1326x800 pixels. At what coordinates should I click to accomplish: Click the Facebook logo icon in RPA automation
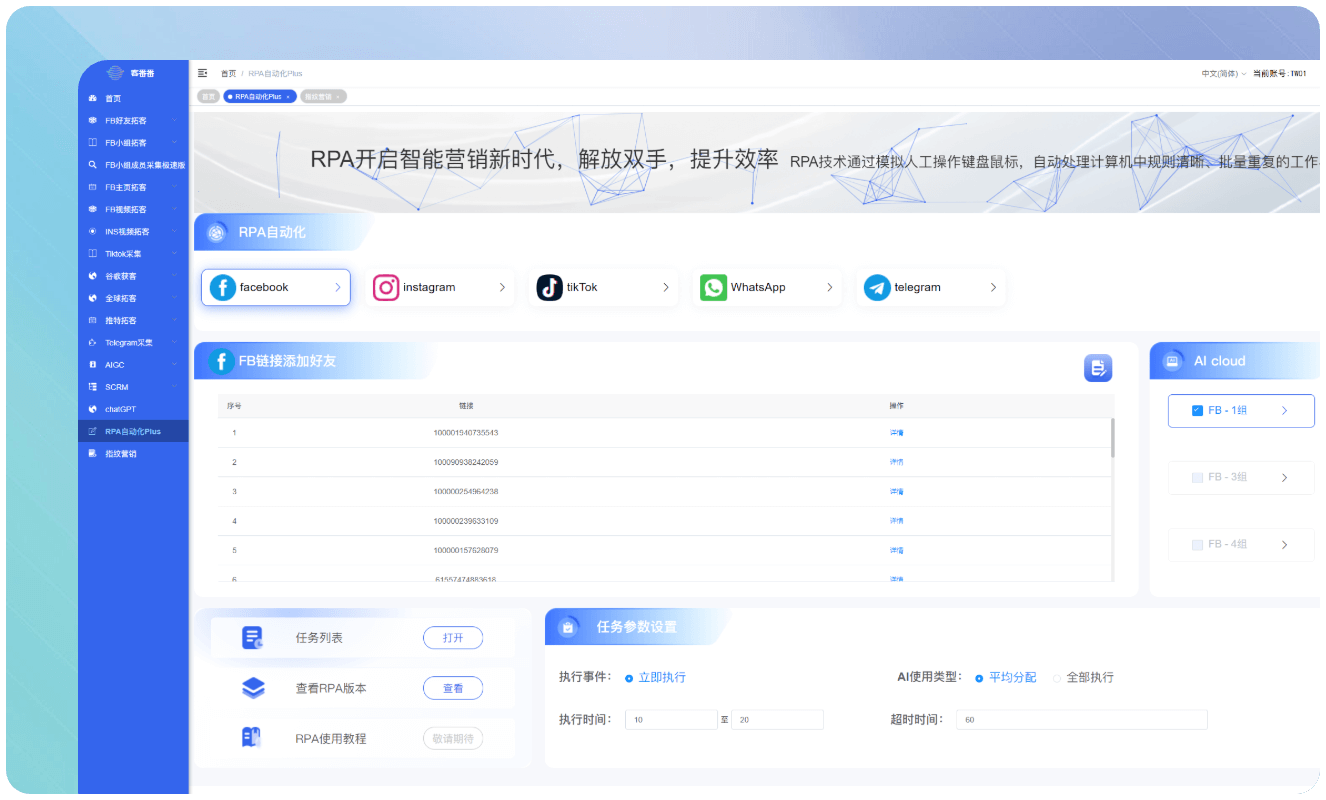pyautogui.click(x=223, y=287)
